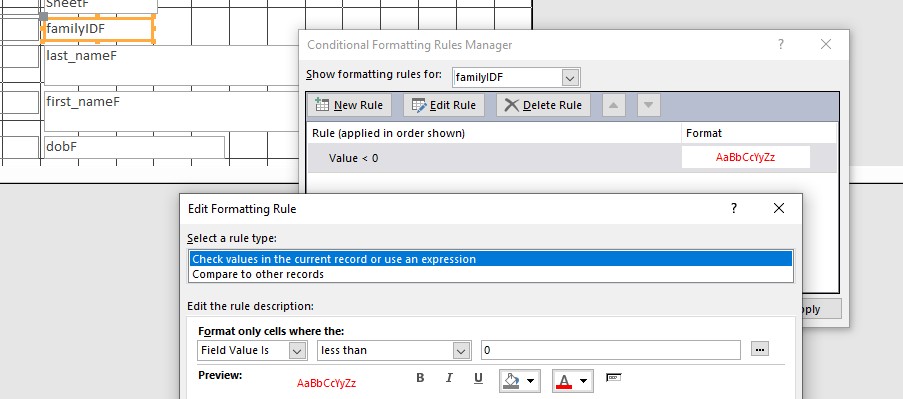Screen dimensions: 903x399
Task: Open Edit Rule in Rules Manager
Action: (x=444, y=105)
